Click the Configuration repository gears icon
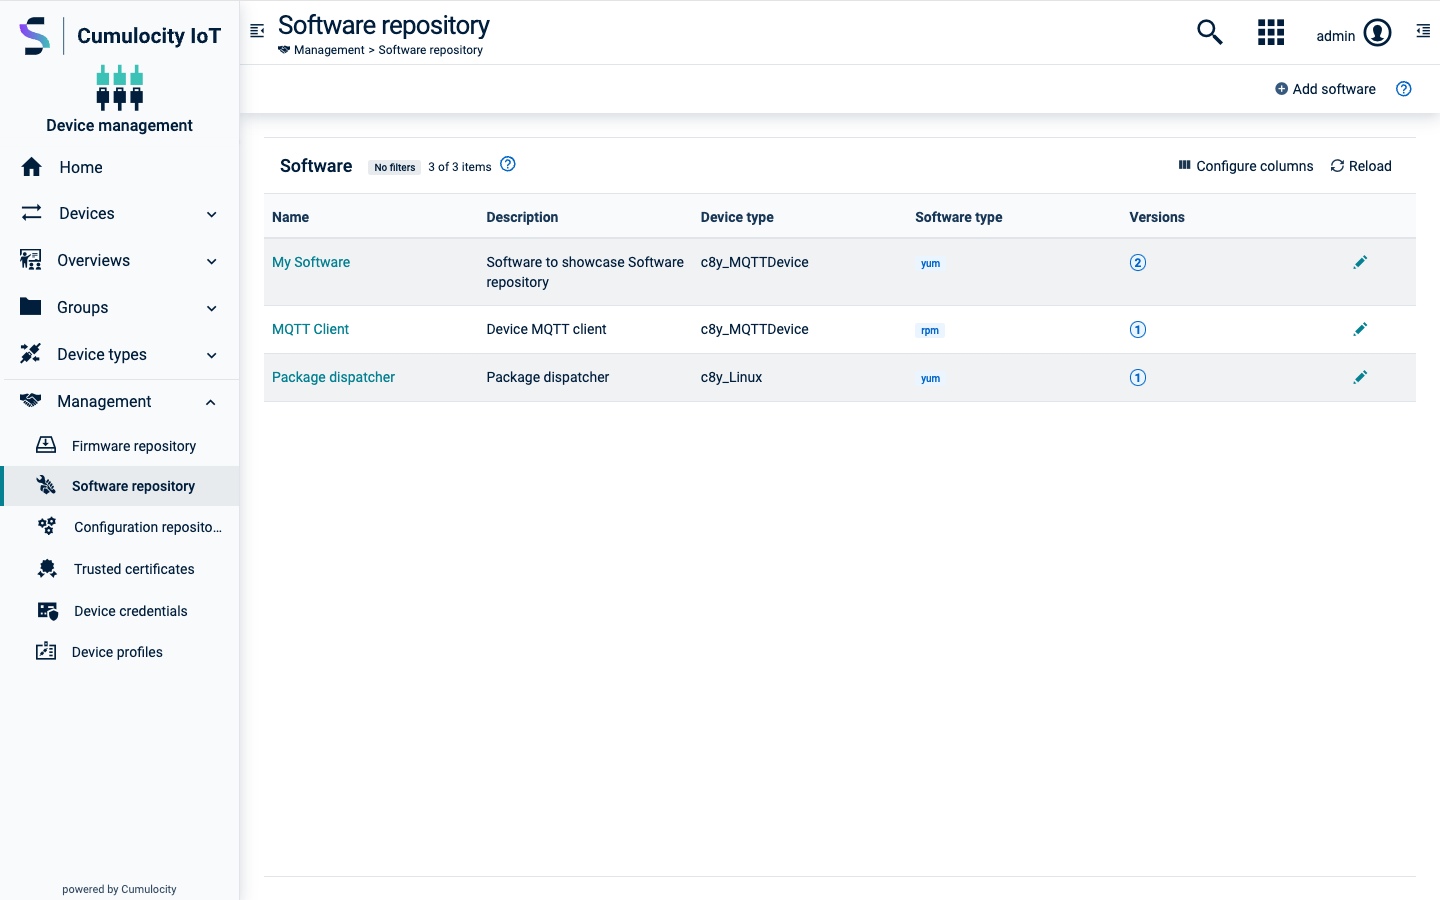This screenshot has height=900, width=1440. click(47, 526)
